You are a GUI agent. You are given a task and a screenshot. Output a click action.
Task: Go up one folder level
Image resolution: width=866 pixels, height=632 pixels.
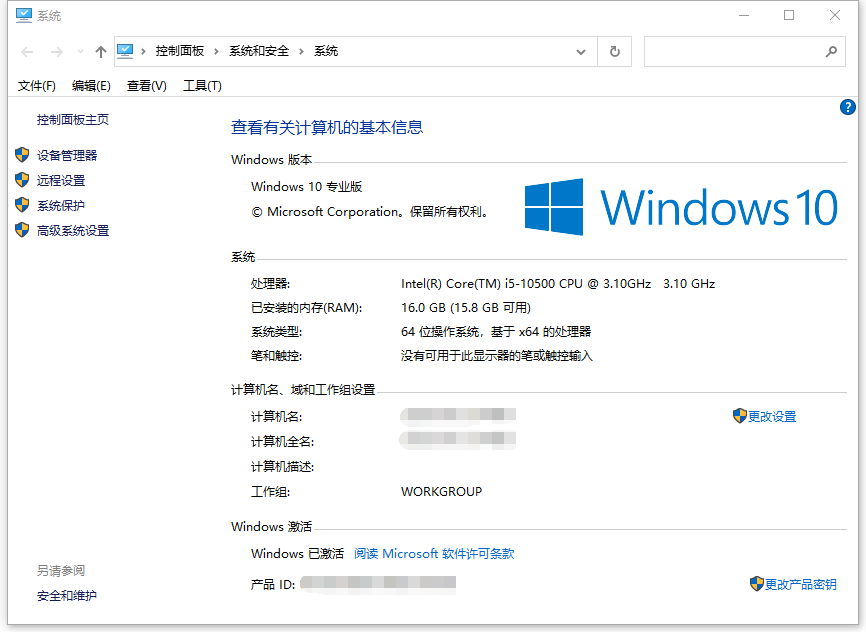click(101, 52)
